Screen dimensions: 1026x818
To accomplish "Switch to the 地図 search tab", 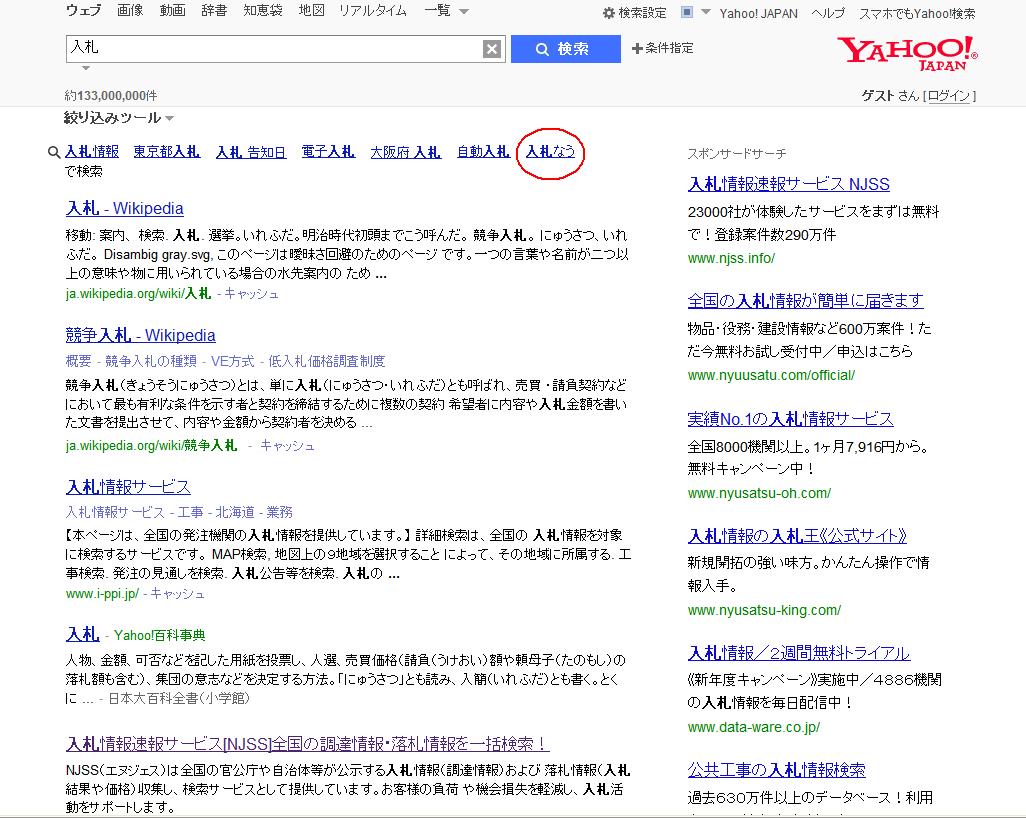I will click(311, 11).
